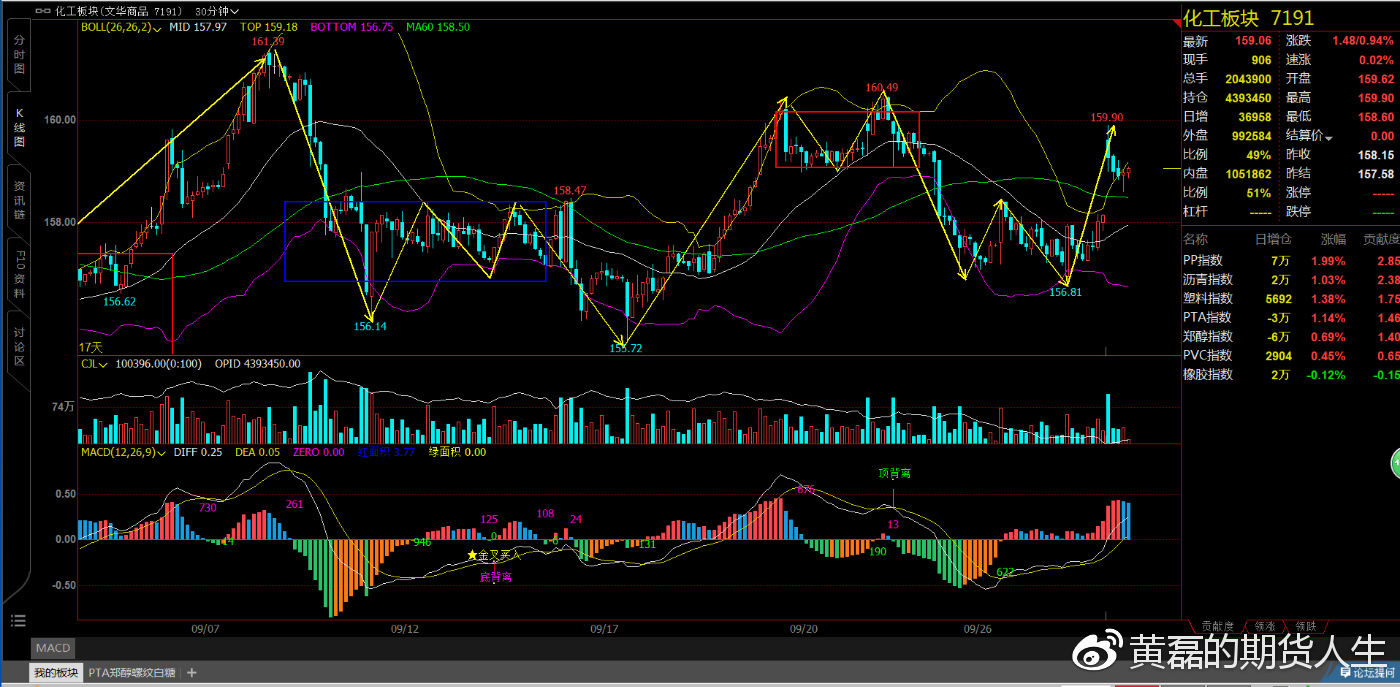Click the MA60 158.50 label
Screen dimensions: 1400x687
(x=438, y=27)
